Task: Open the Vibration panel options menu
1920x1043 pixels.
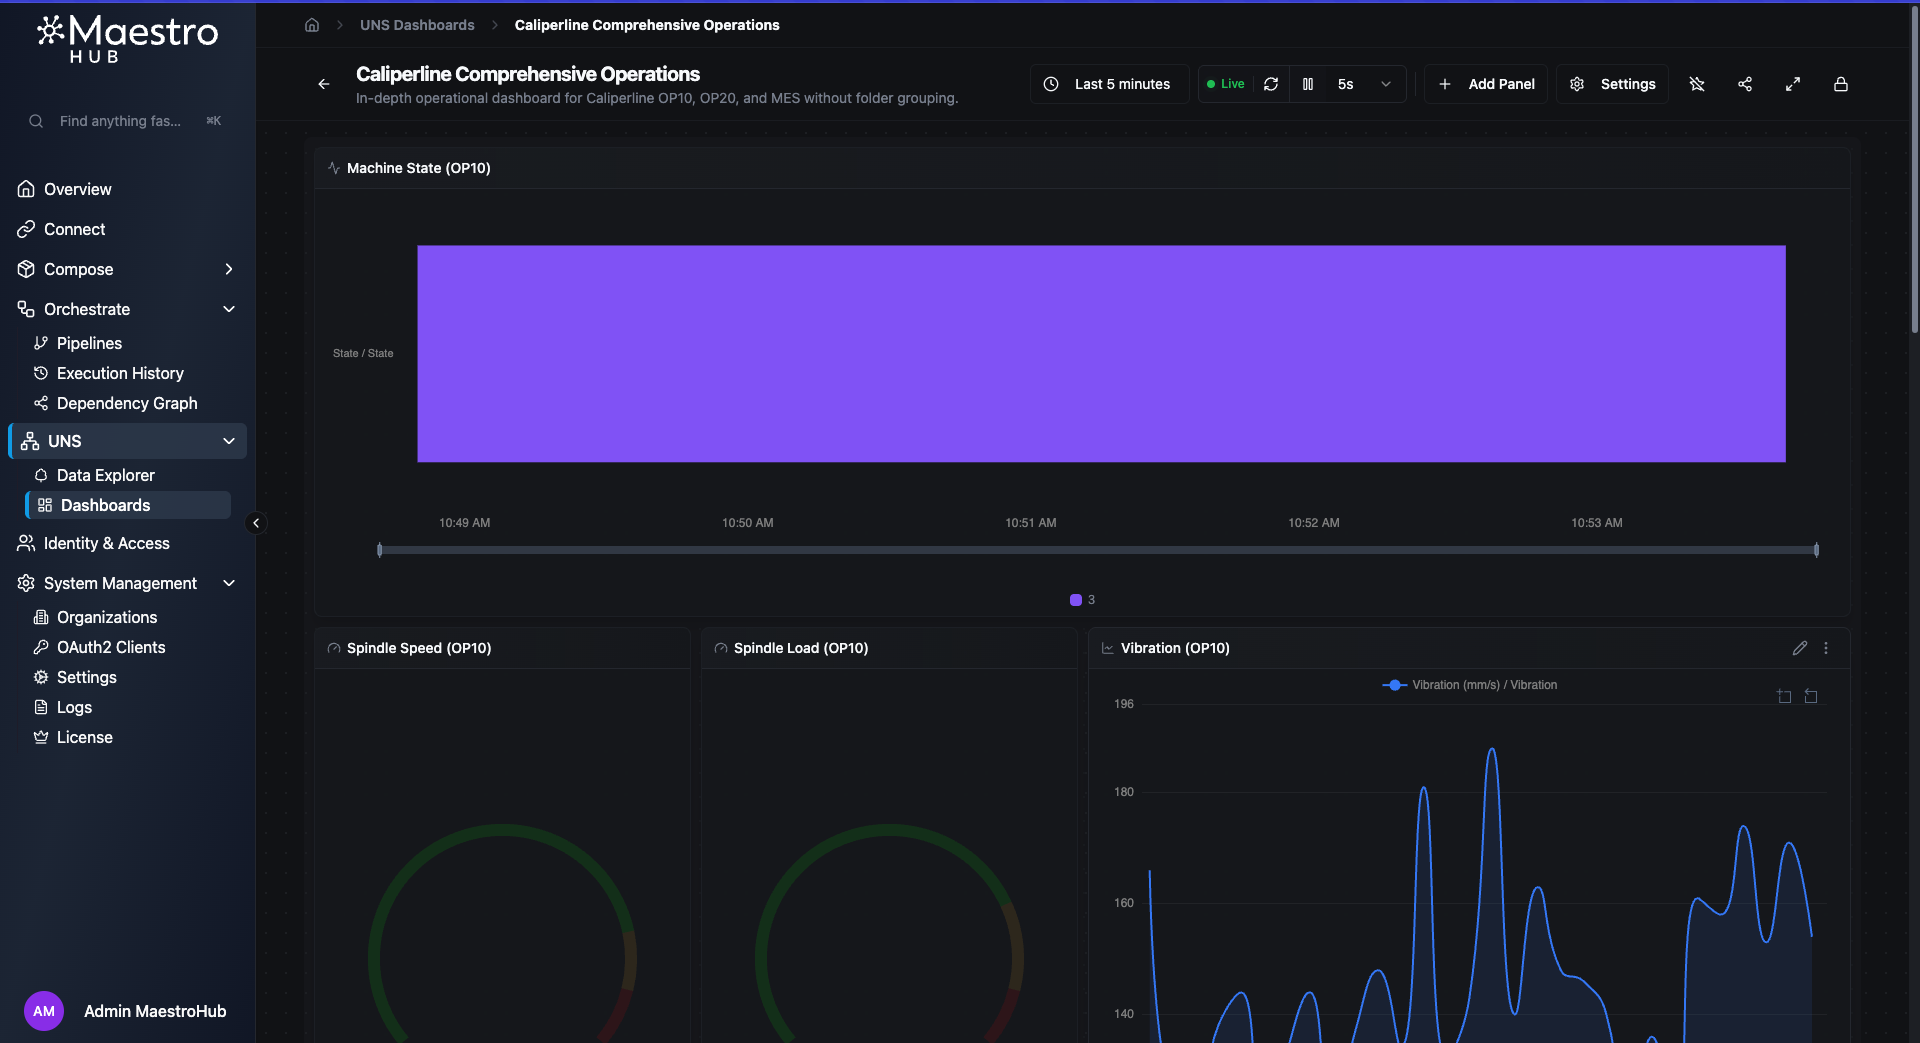Action: 1826,648
